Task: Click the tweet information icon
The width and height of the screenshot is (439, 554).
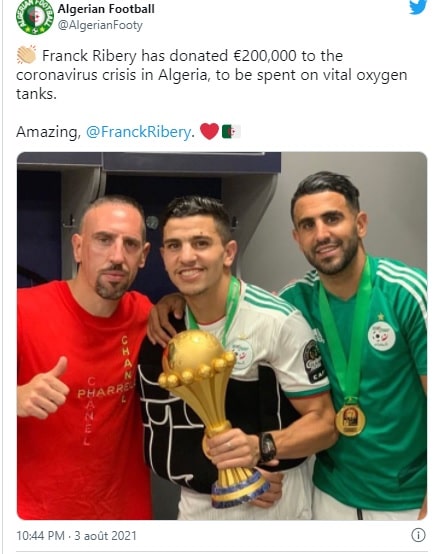Action: click(x=419, y=535)
